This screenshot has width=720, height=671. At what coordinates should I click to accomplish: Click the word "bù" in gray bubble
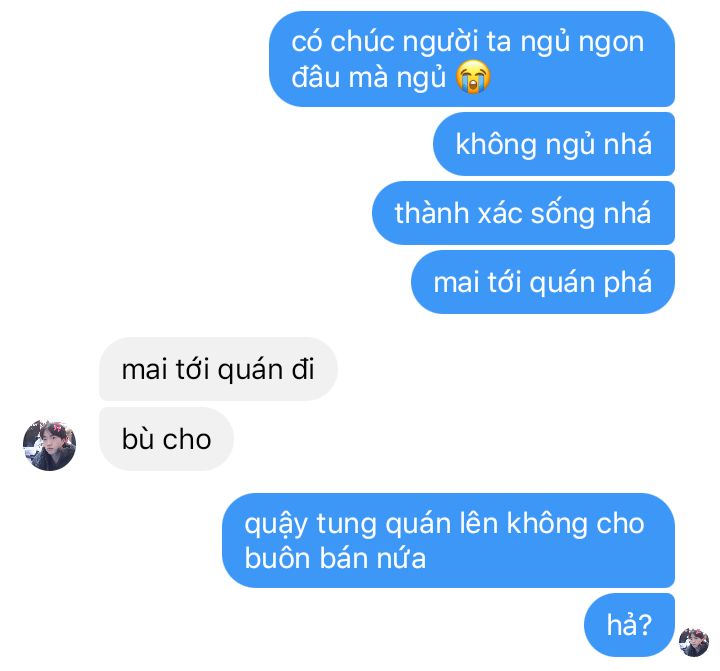coord(138,439)
